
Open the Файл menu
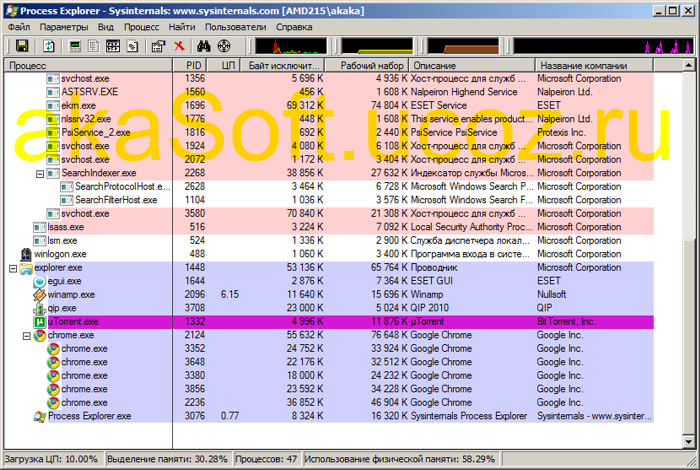(19, 27)
